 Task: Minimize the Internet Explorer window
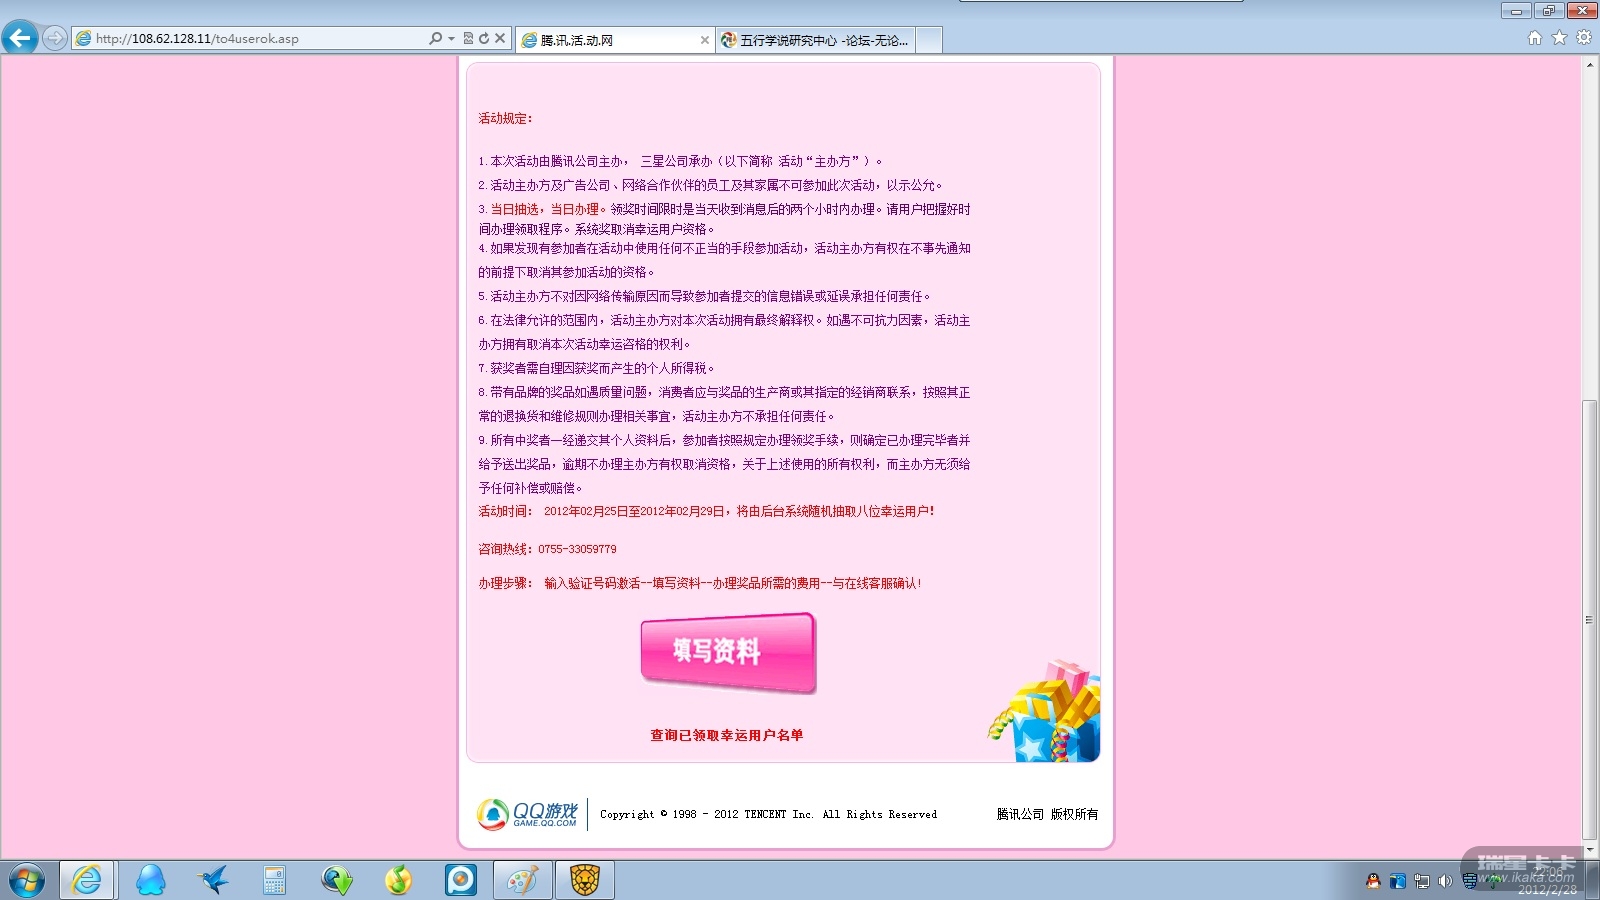click(x=1516, y=10)
